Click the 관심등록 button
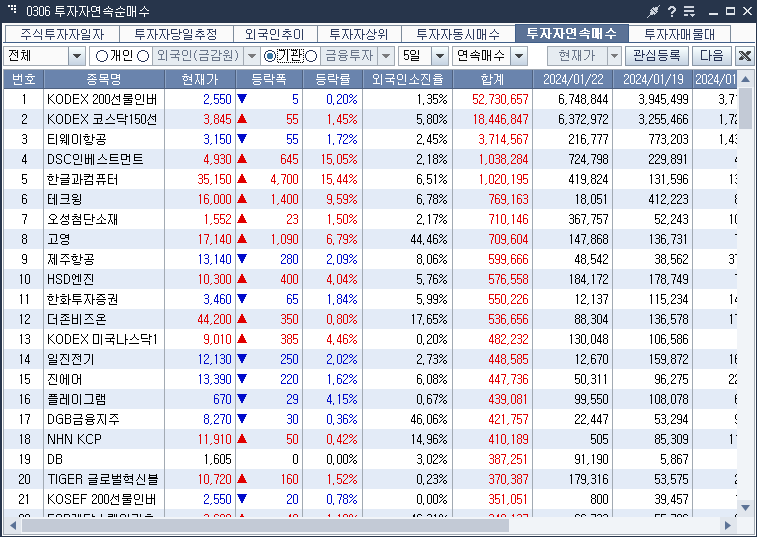Viewport: 757px width, 537px height. [657, 56]
